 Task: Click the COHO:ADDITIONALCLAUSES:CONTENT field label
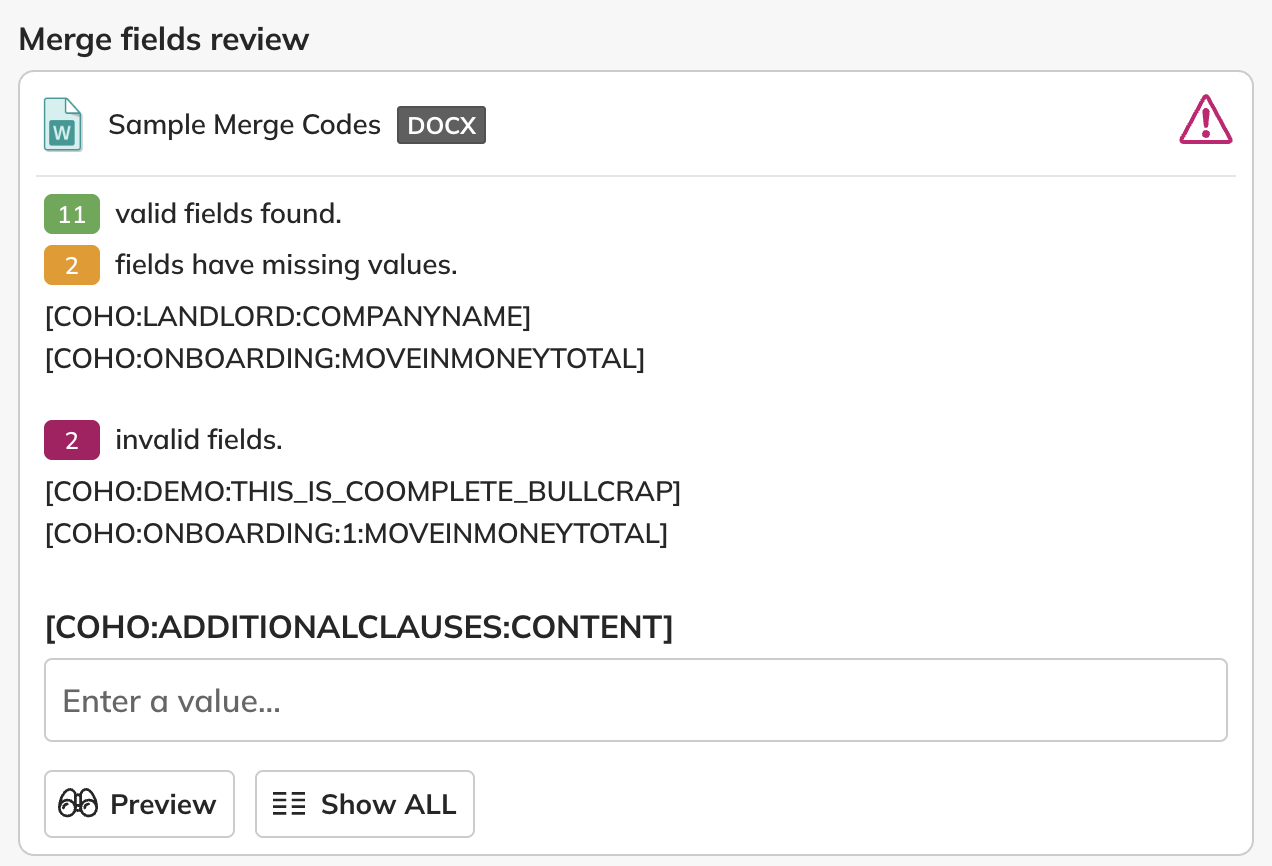(359, 627)
